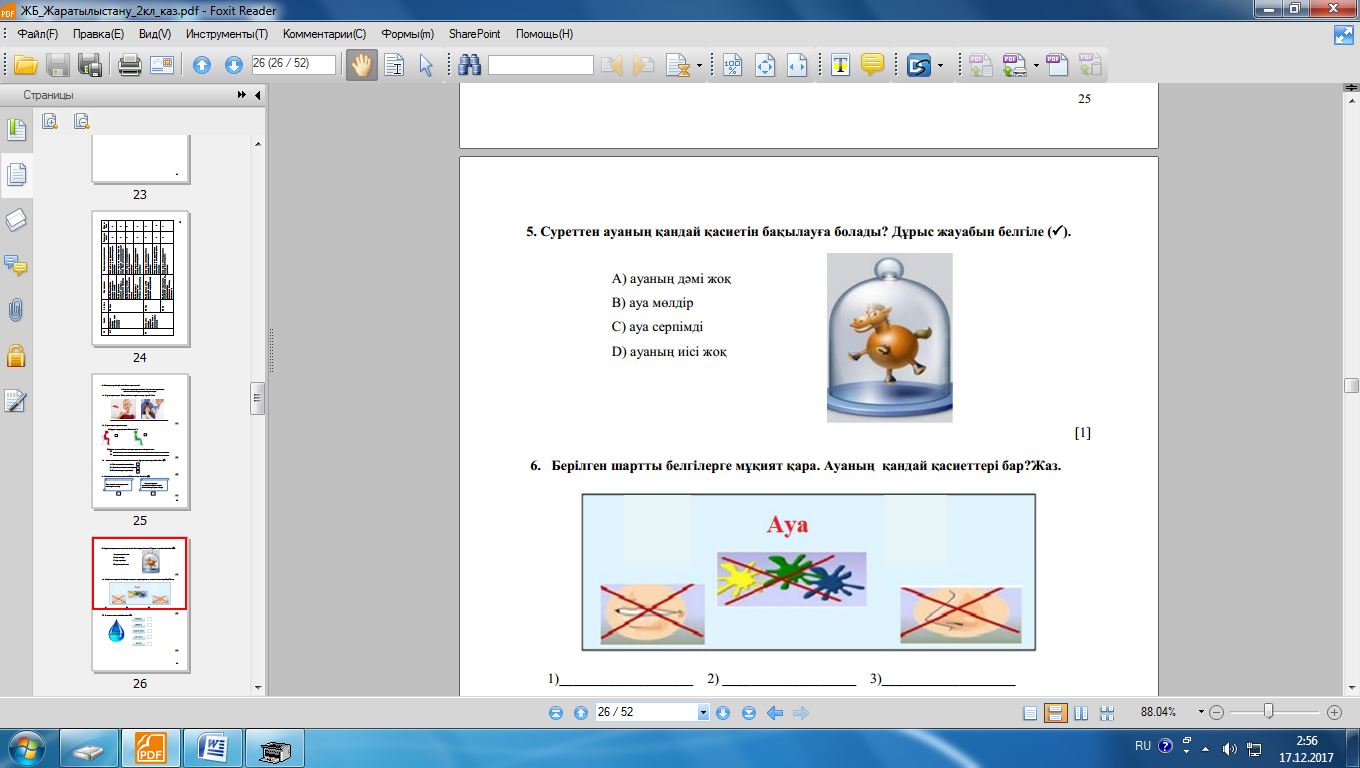
Task: Select page 24 thumbnail
Action: coord(140,279)
